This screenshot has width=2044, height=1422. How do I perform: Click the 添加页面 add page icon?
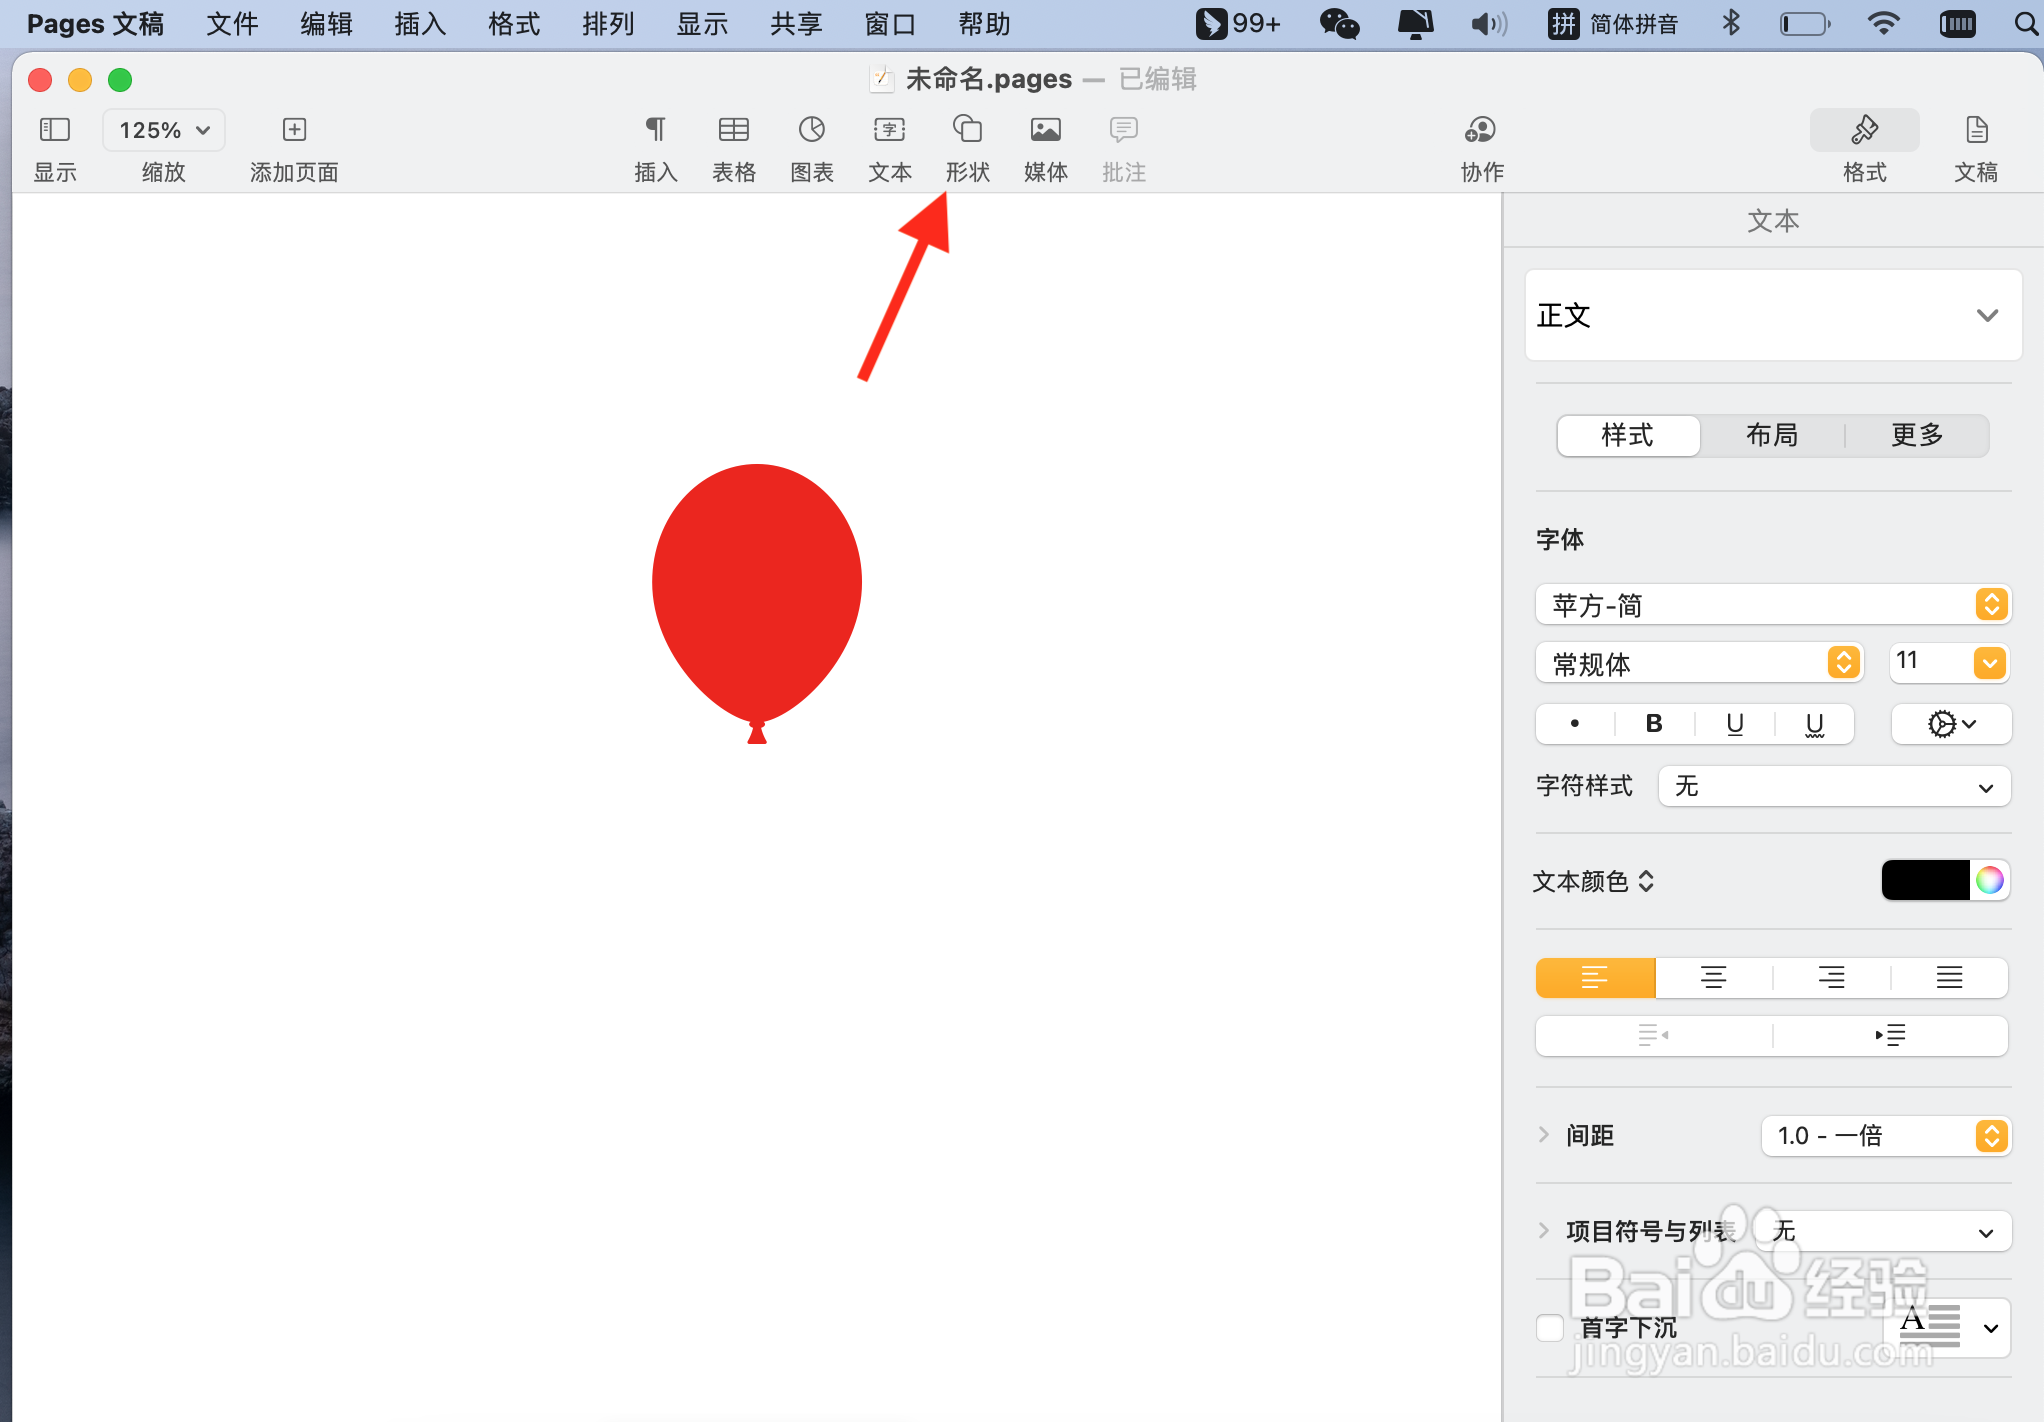[x=294, y=130]
